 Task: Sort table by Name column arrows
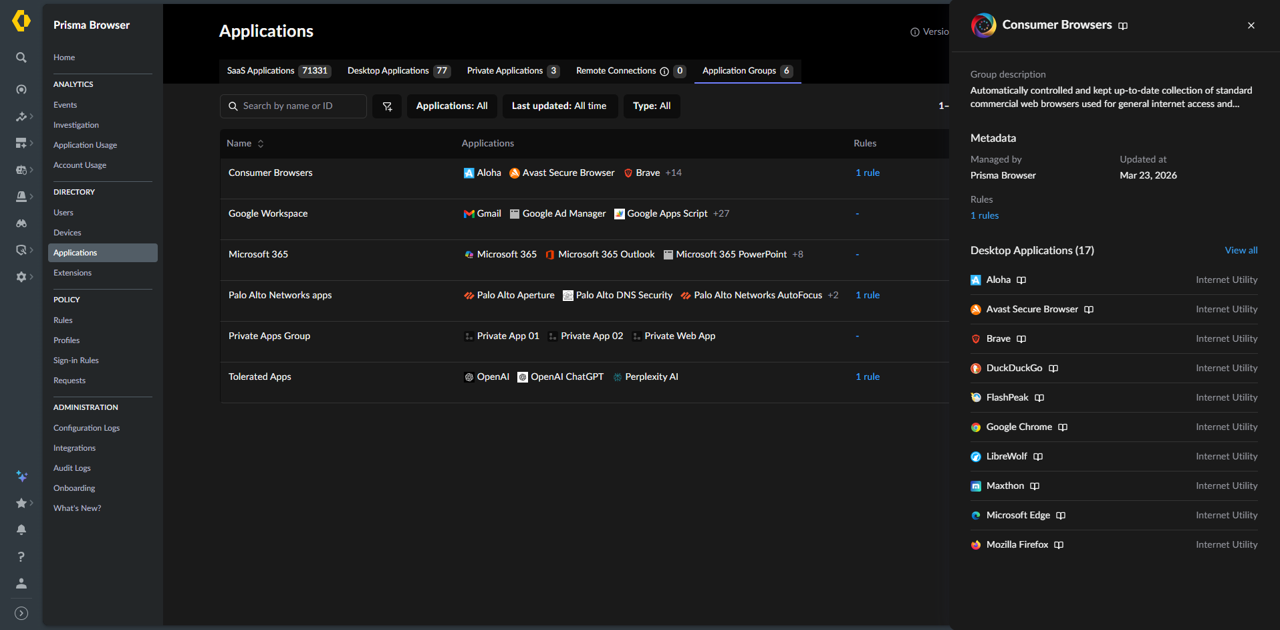(261, 144)
